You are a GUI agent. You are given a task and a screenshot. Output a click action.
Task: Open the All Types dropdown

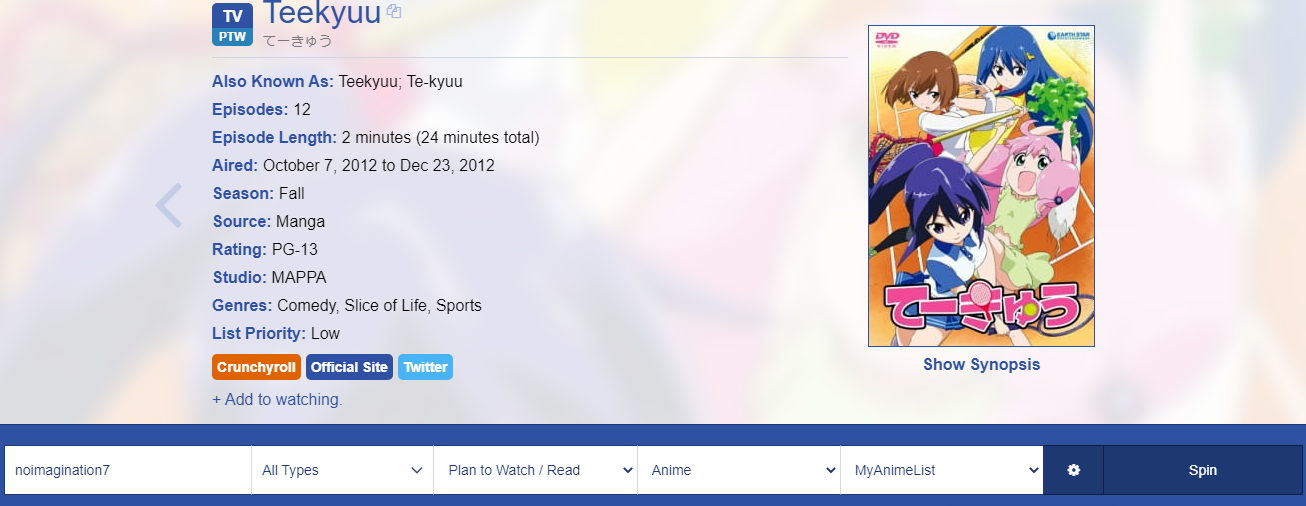(342, 470)
